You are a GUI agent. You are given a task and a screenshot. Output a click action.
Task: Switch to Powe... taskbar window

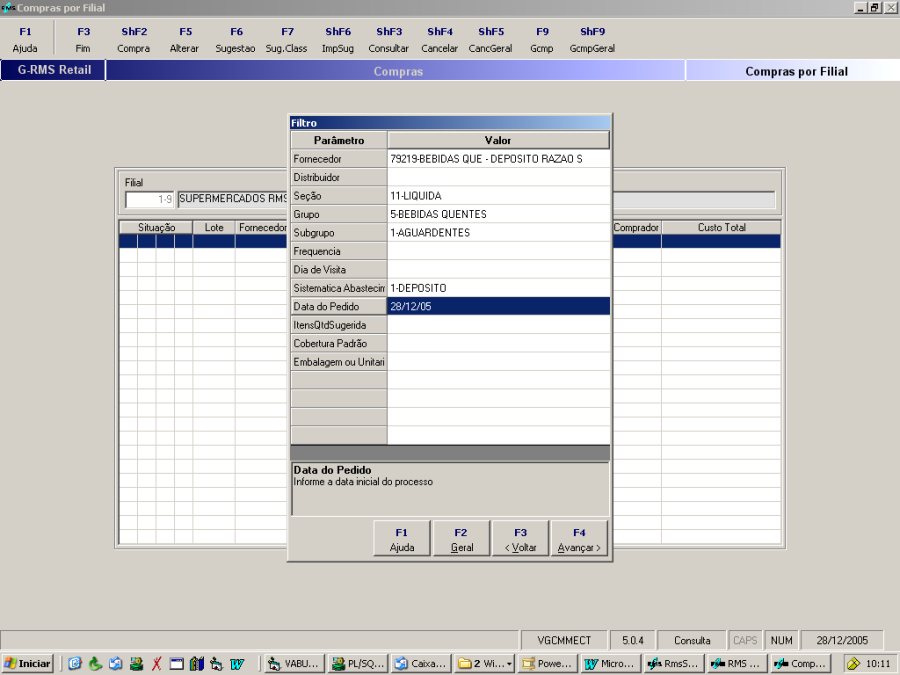tap(547, 664)
